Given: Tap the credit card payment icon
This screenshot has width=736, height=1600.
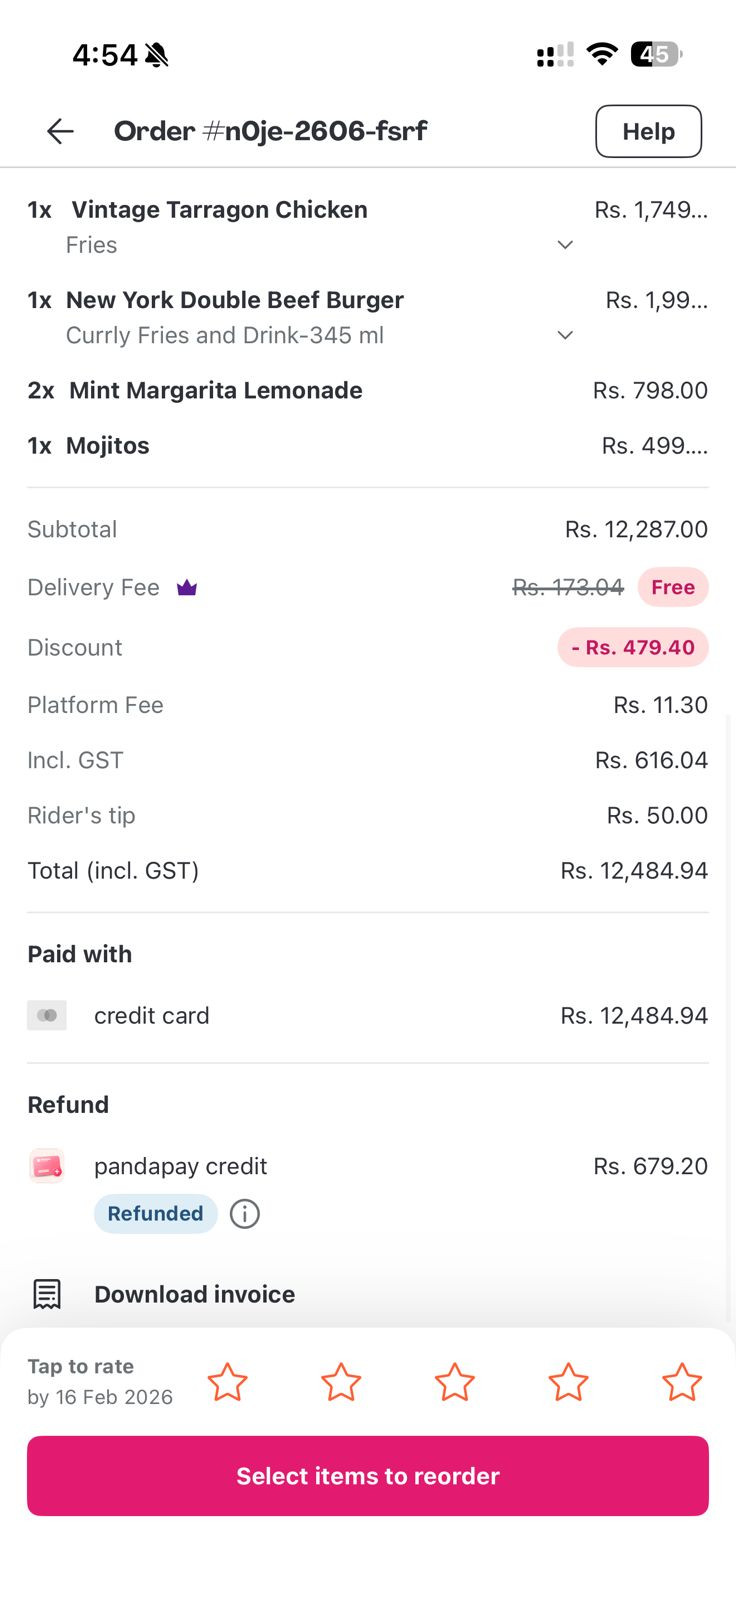Looking at the screenshot, I should coord(47,1016).
